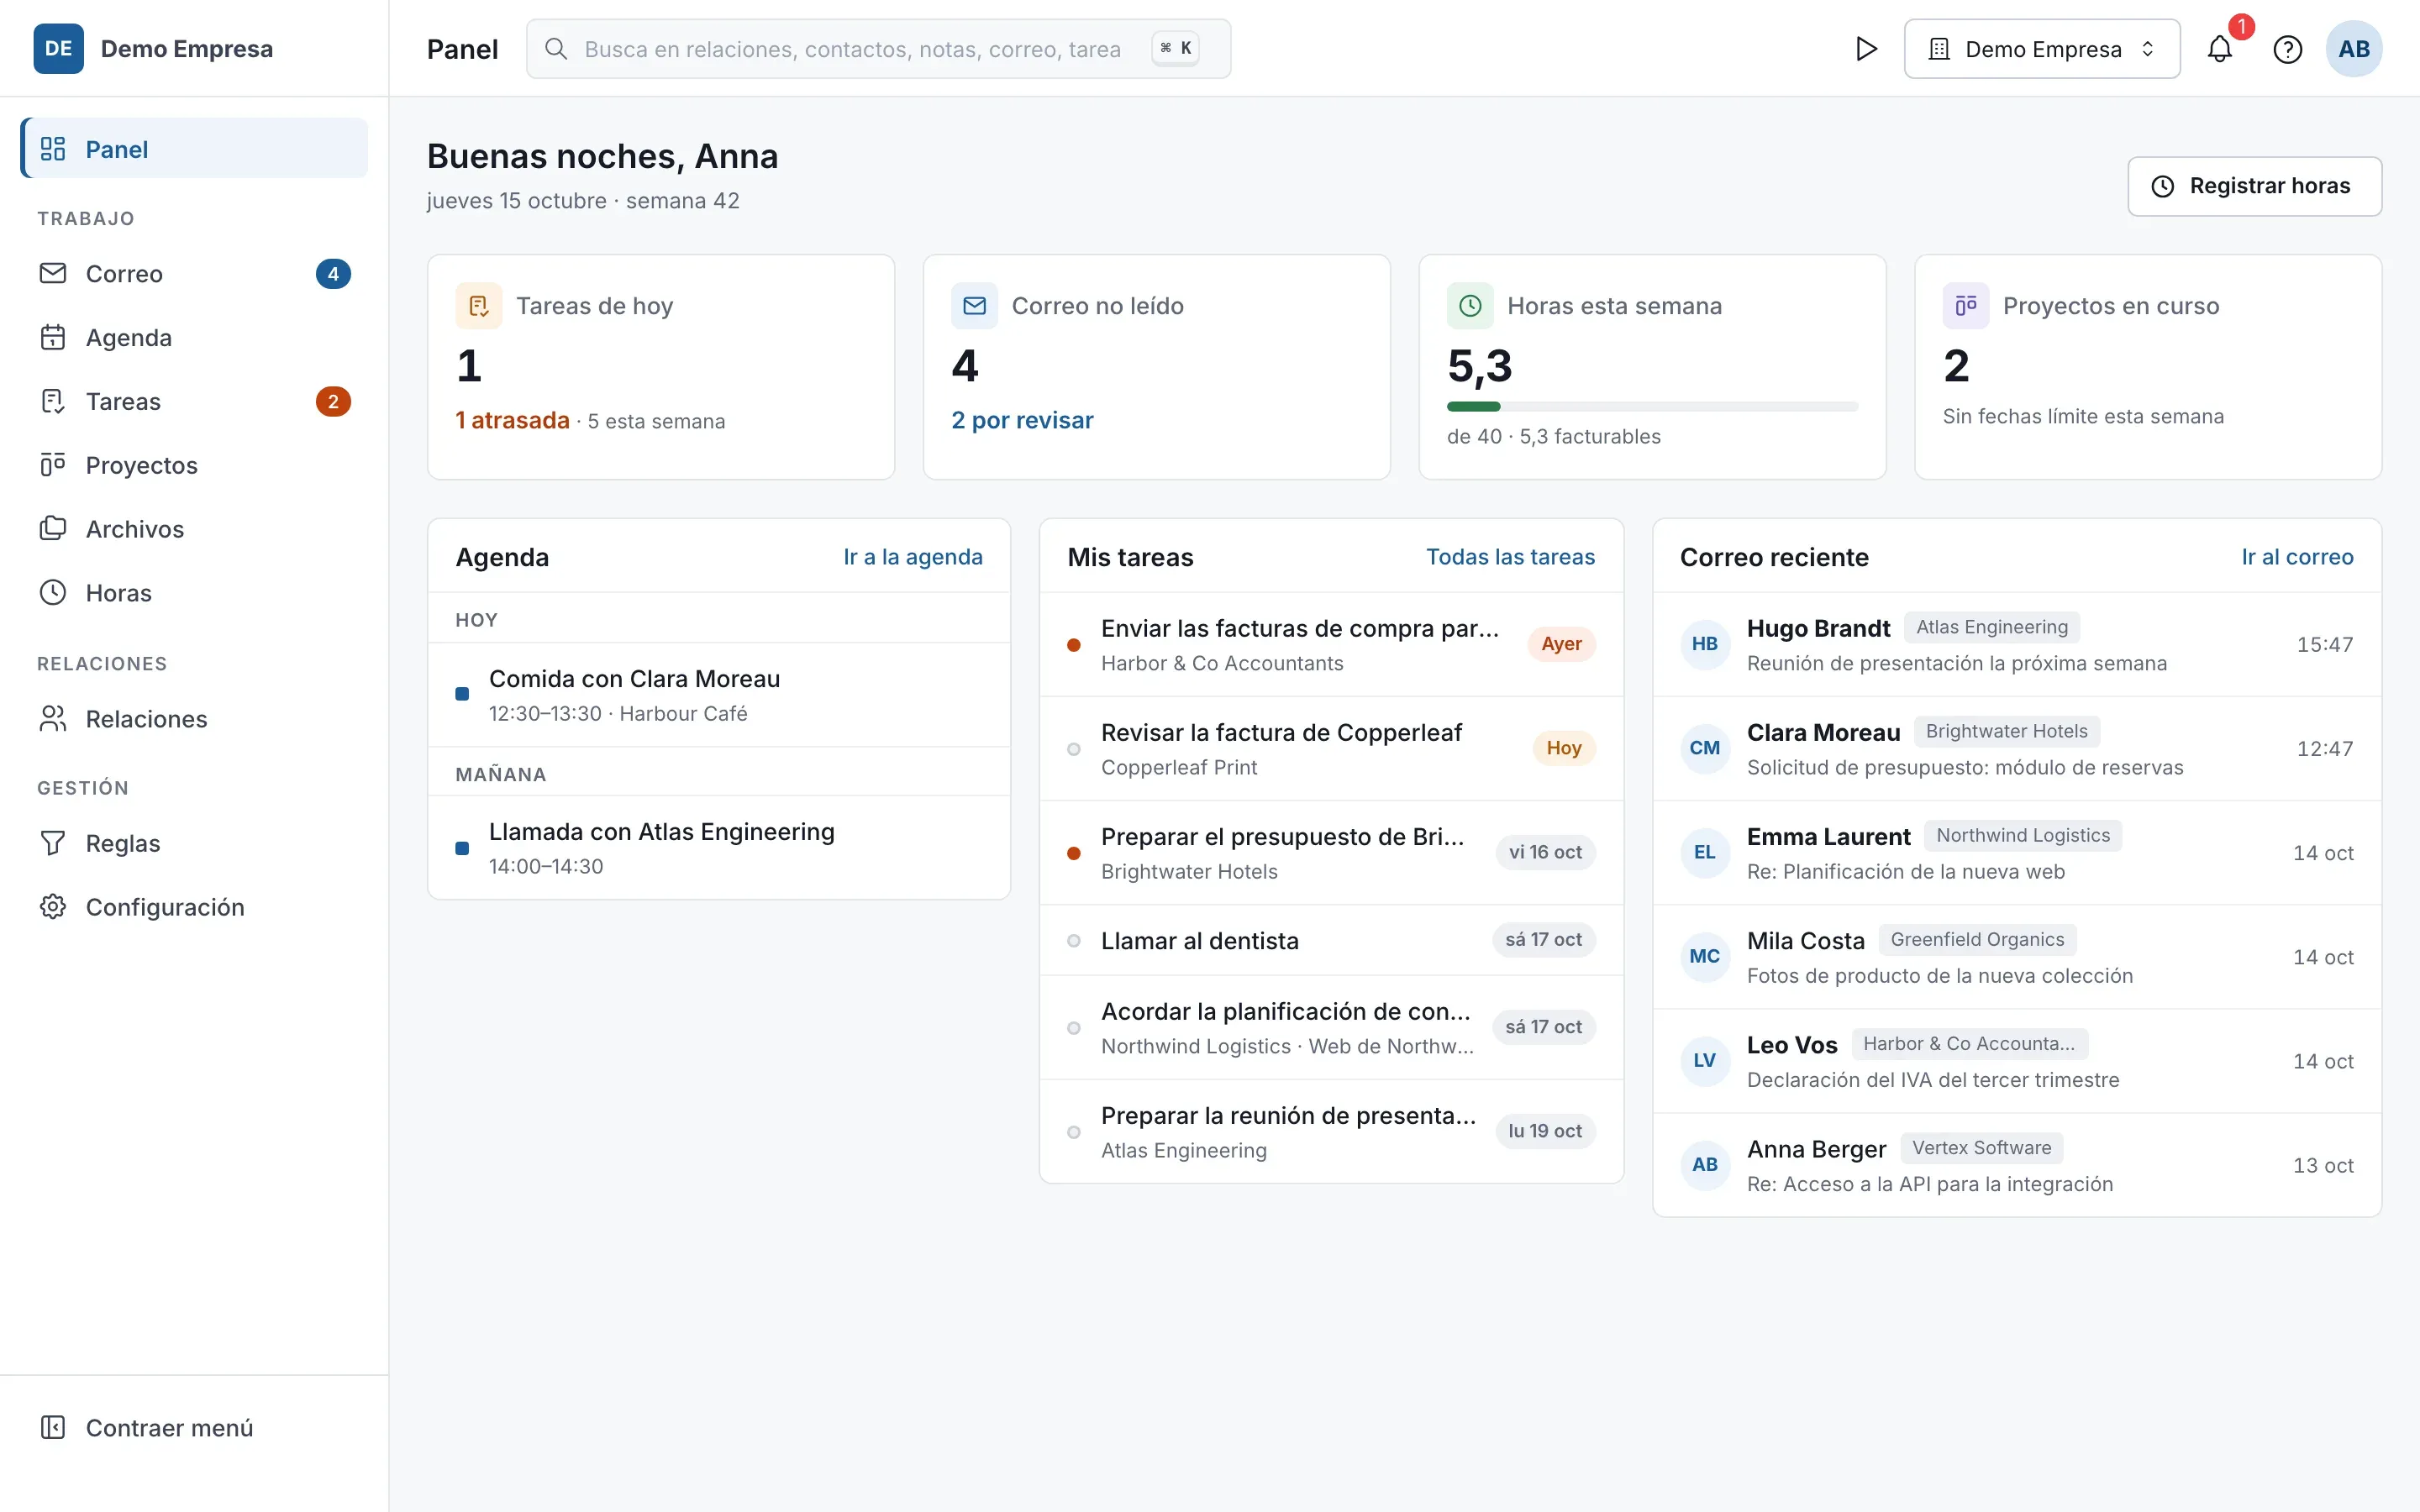The image size is (2420, 1512).
Task: Click the Tareas de hoy card icon
Action: tap(478, 305)
